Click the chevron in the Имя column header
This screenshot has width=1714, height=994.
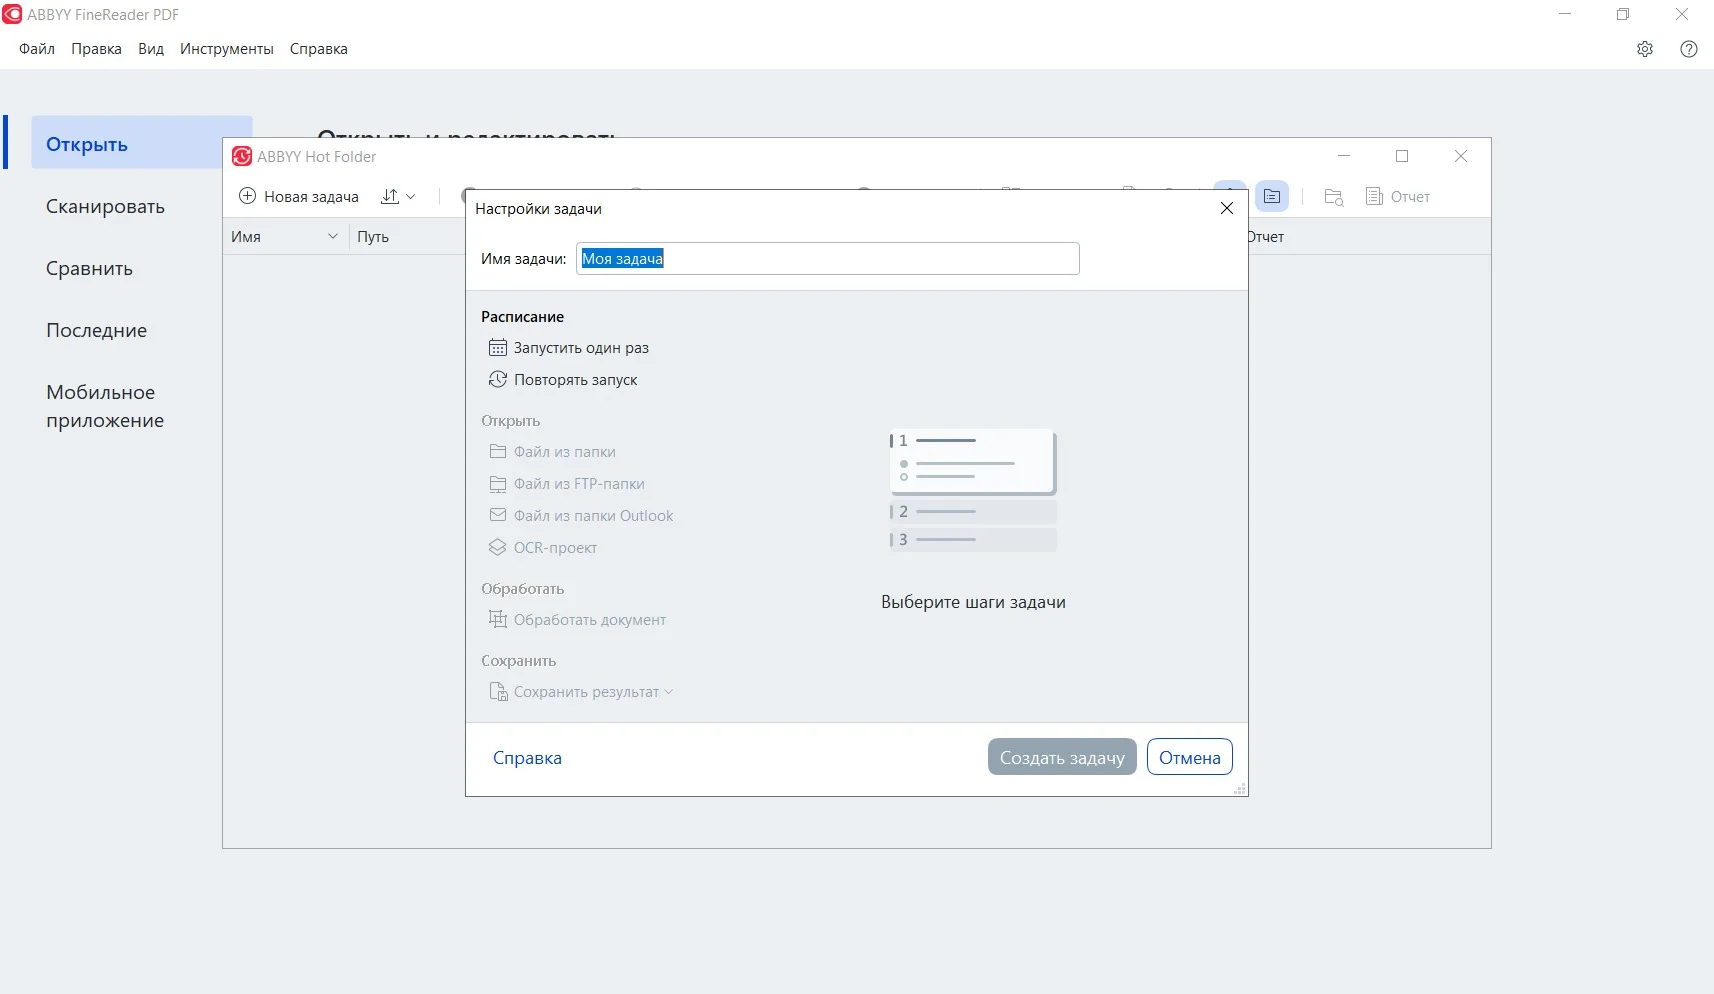point(333,237)
